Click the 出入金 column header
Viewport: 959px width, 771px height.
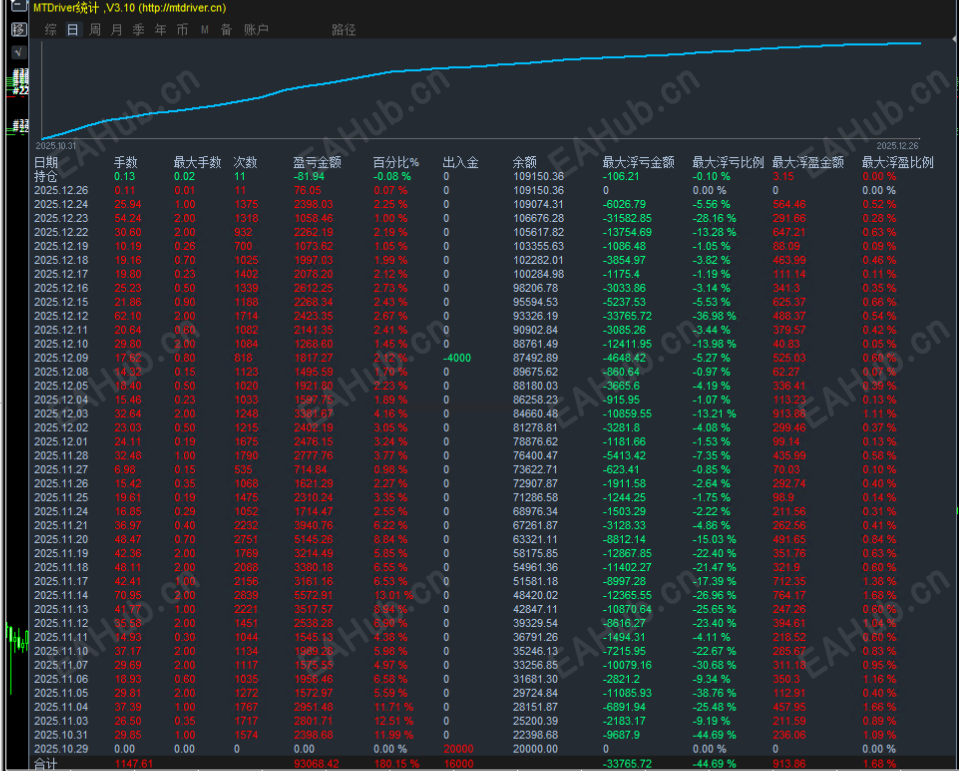coord(461,162)
